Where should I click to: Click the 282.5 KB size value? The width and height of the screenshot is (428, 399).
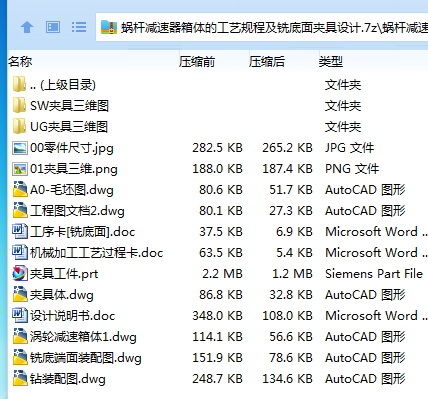point(217,148)
